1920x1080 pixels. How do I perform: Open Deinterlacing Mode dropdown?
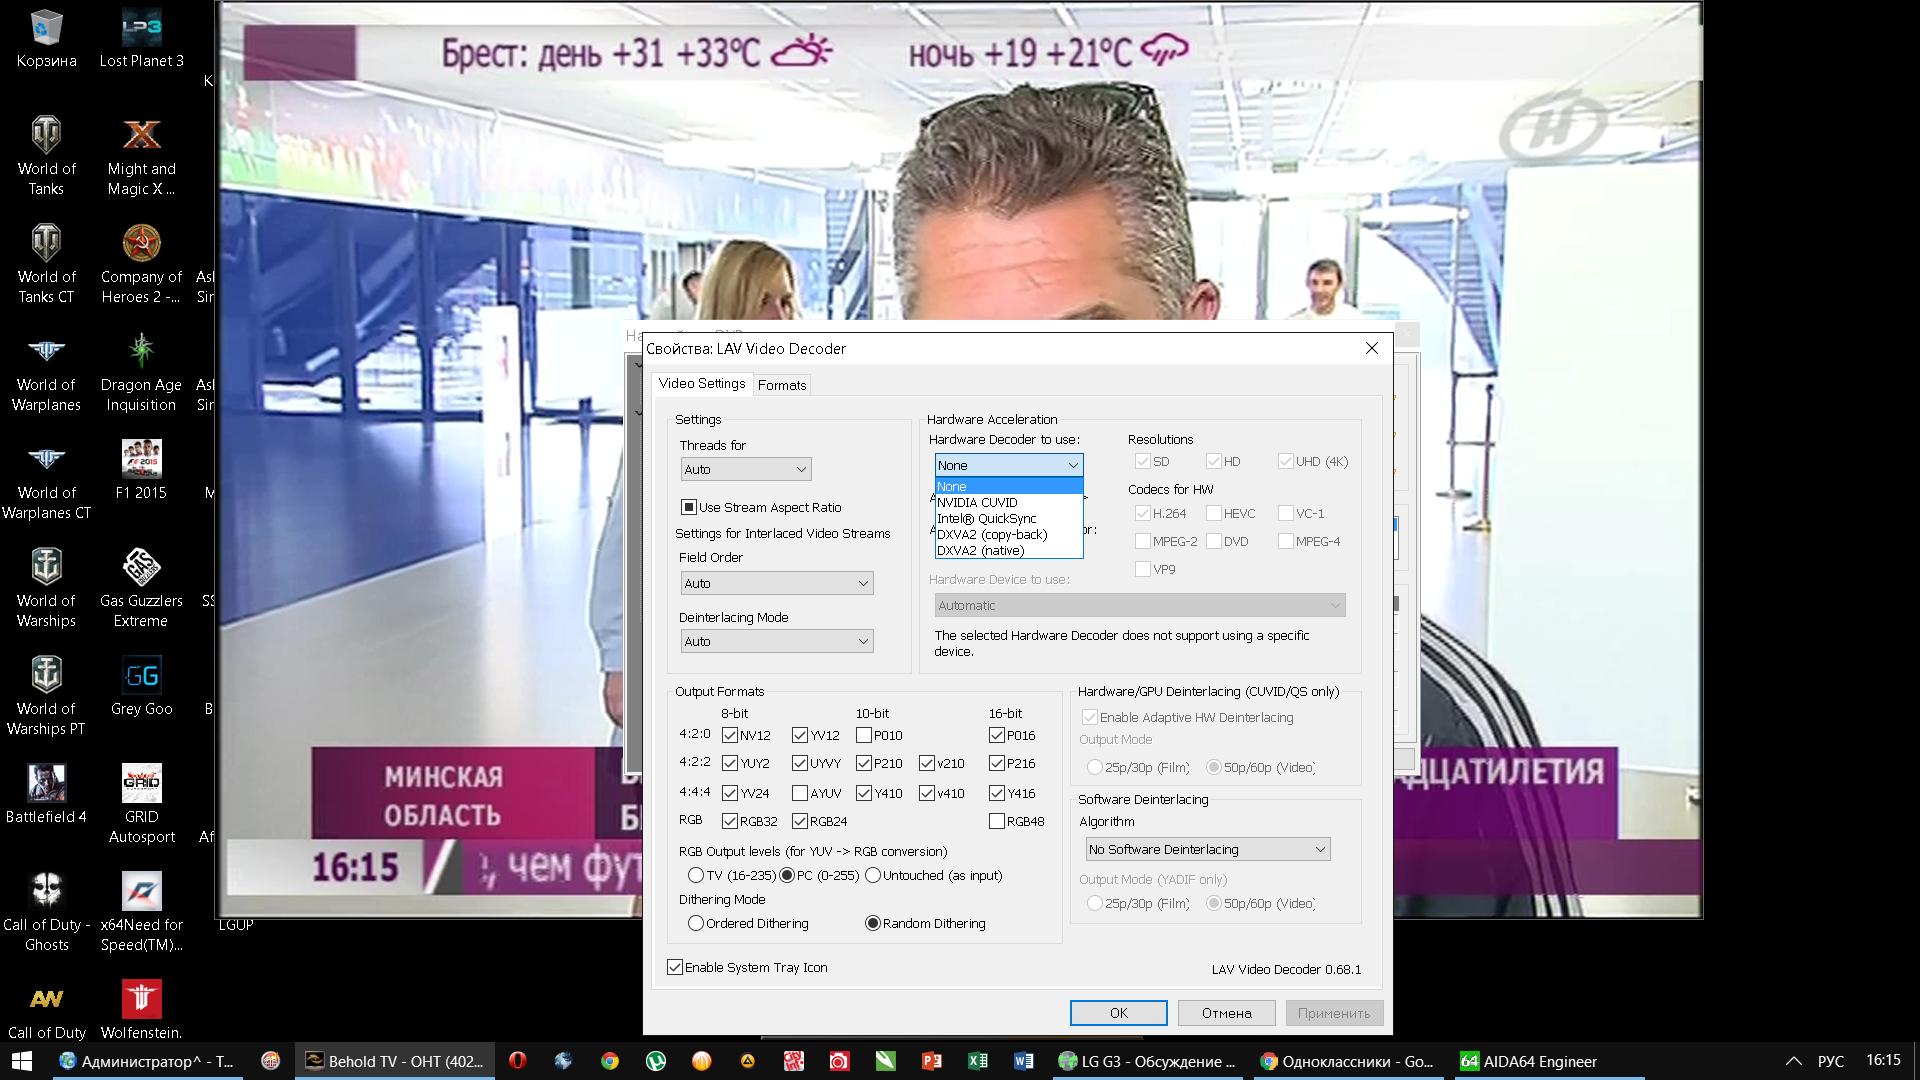(x=776, y=641)
